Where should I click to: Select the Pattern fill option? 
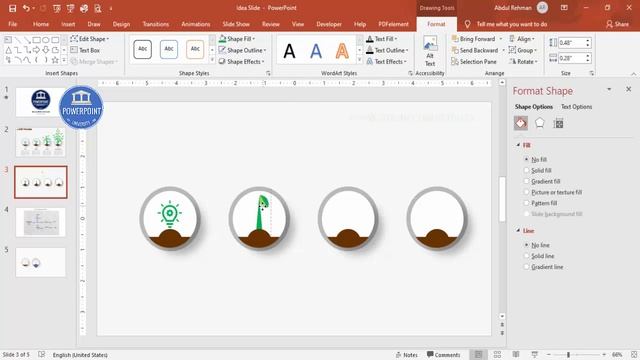[526, 203]
